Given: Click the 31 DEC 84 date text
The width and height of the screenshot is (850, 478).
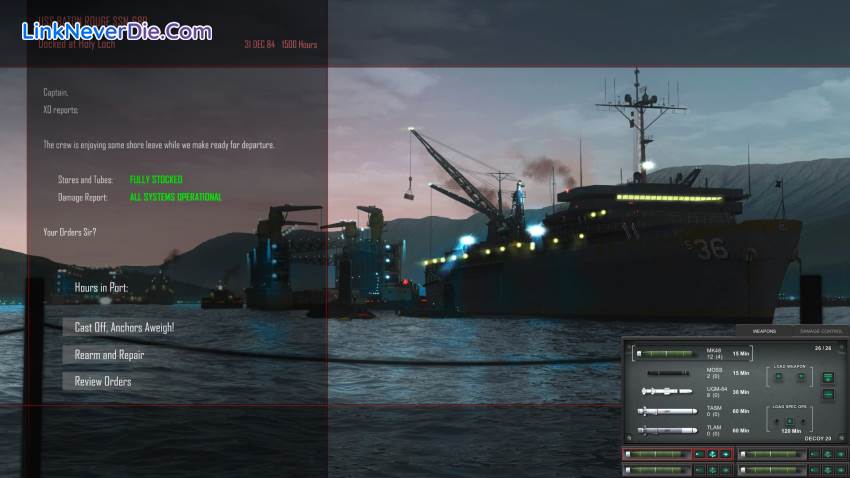Looking at the screenshot, I should coord(259,44).
